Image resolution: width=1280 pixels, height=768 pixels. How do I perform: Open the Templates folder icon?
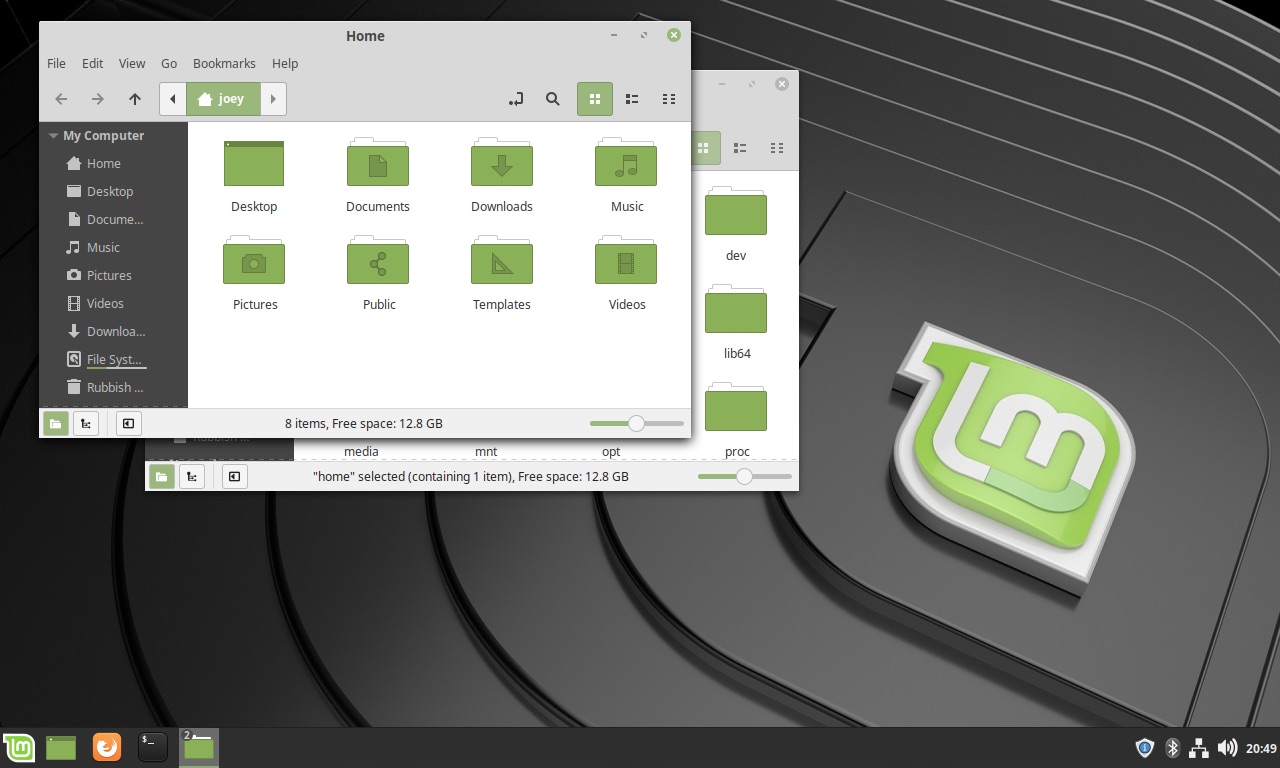click(501, 261)
